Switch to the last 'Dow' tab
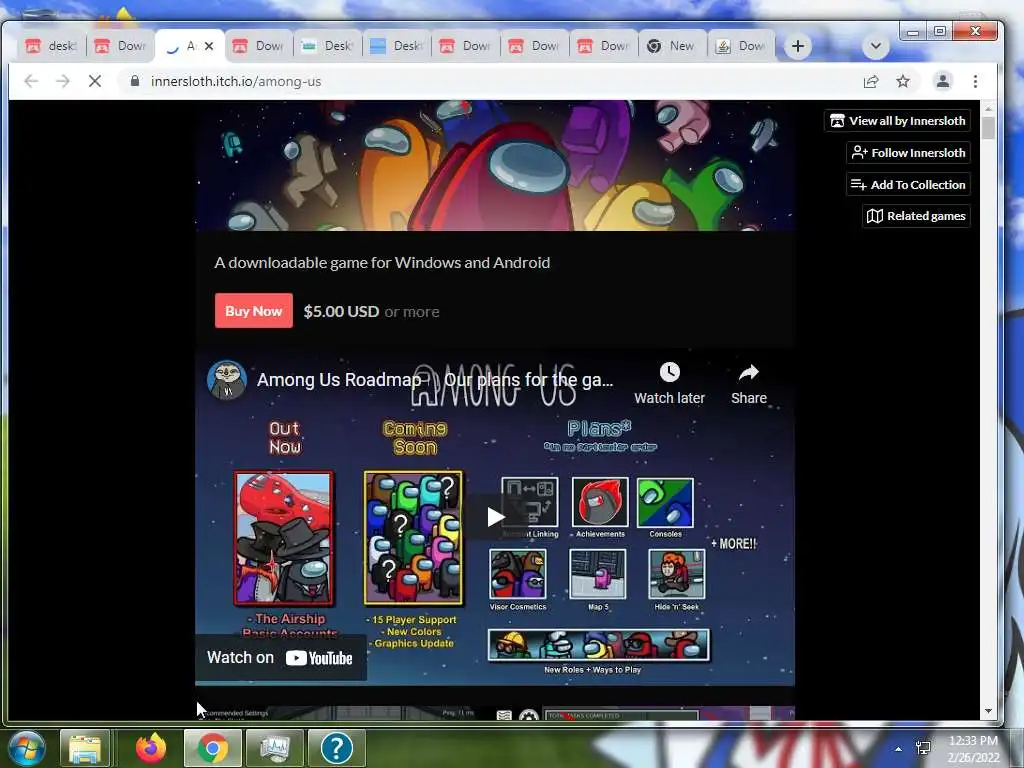1024x768 pixels. 741,46
